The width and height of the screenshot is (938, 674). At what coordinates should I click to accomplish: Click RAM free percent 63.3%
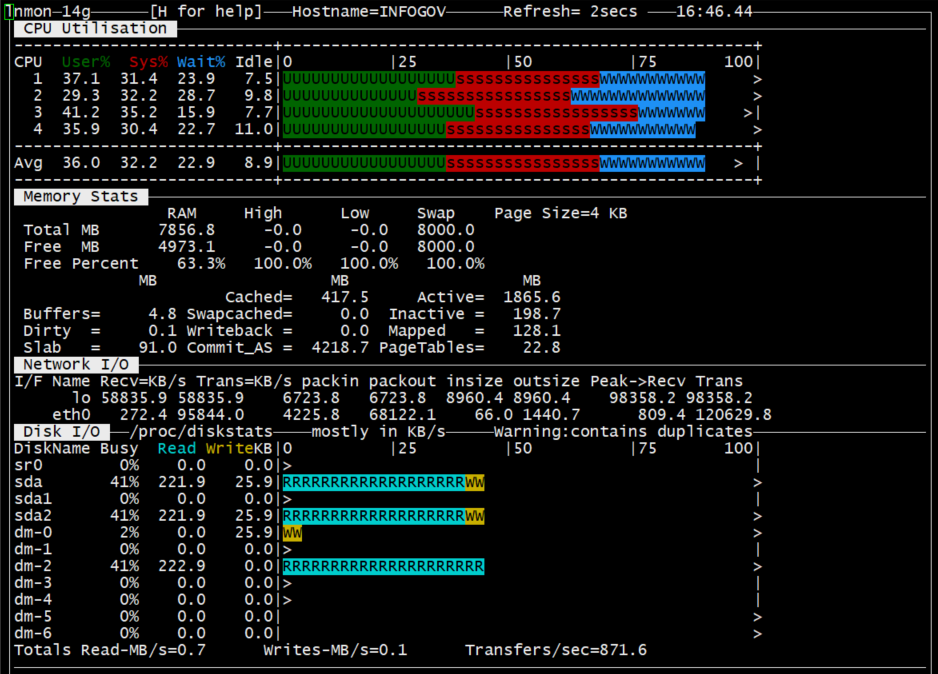pos(201,264)
